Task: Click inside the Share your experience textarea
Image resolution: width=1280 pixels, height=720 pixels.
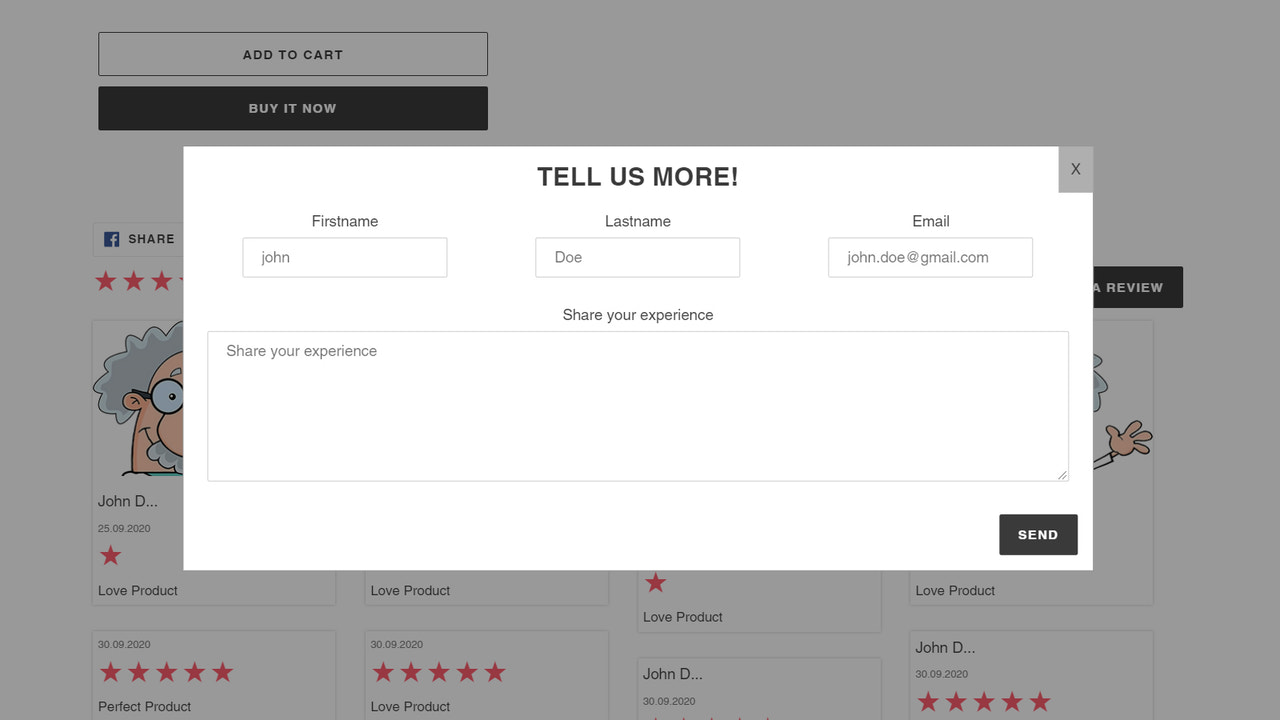Action: click(x=637, y=405)
